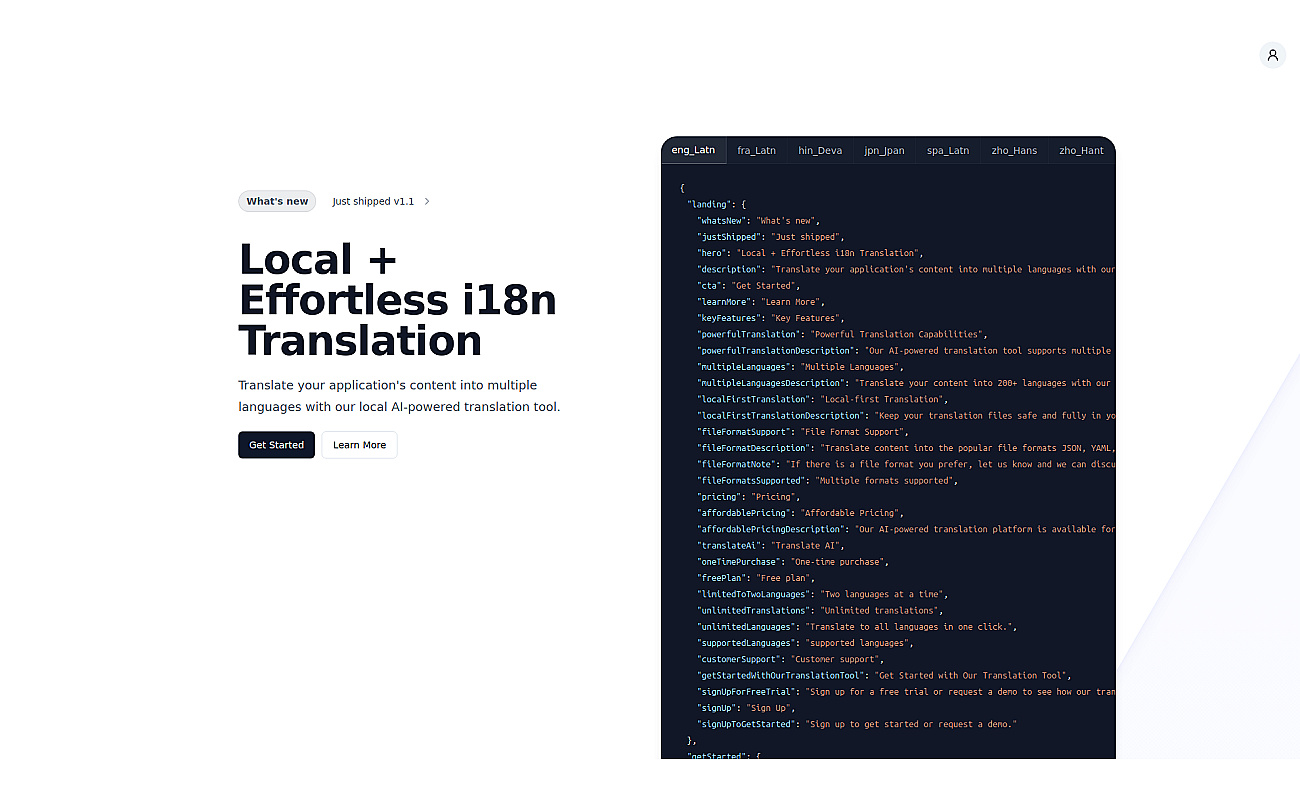Image resolution: width=1300 pixels, height=788 pixels.
Task: Click the "powerfulTranslationDescription" JSON line
Action: click(906, 351)
